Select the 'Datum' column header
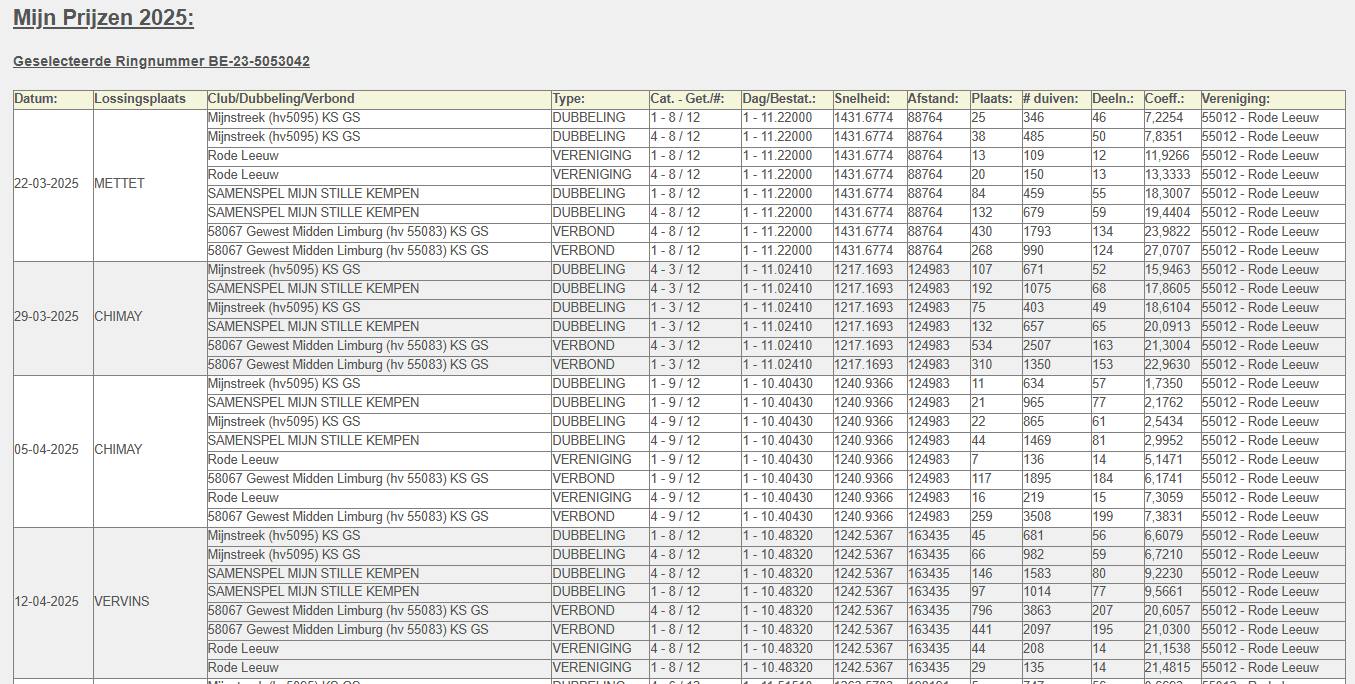This screenshot has height=684, width=1355. (x=36, y=99)
